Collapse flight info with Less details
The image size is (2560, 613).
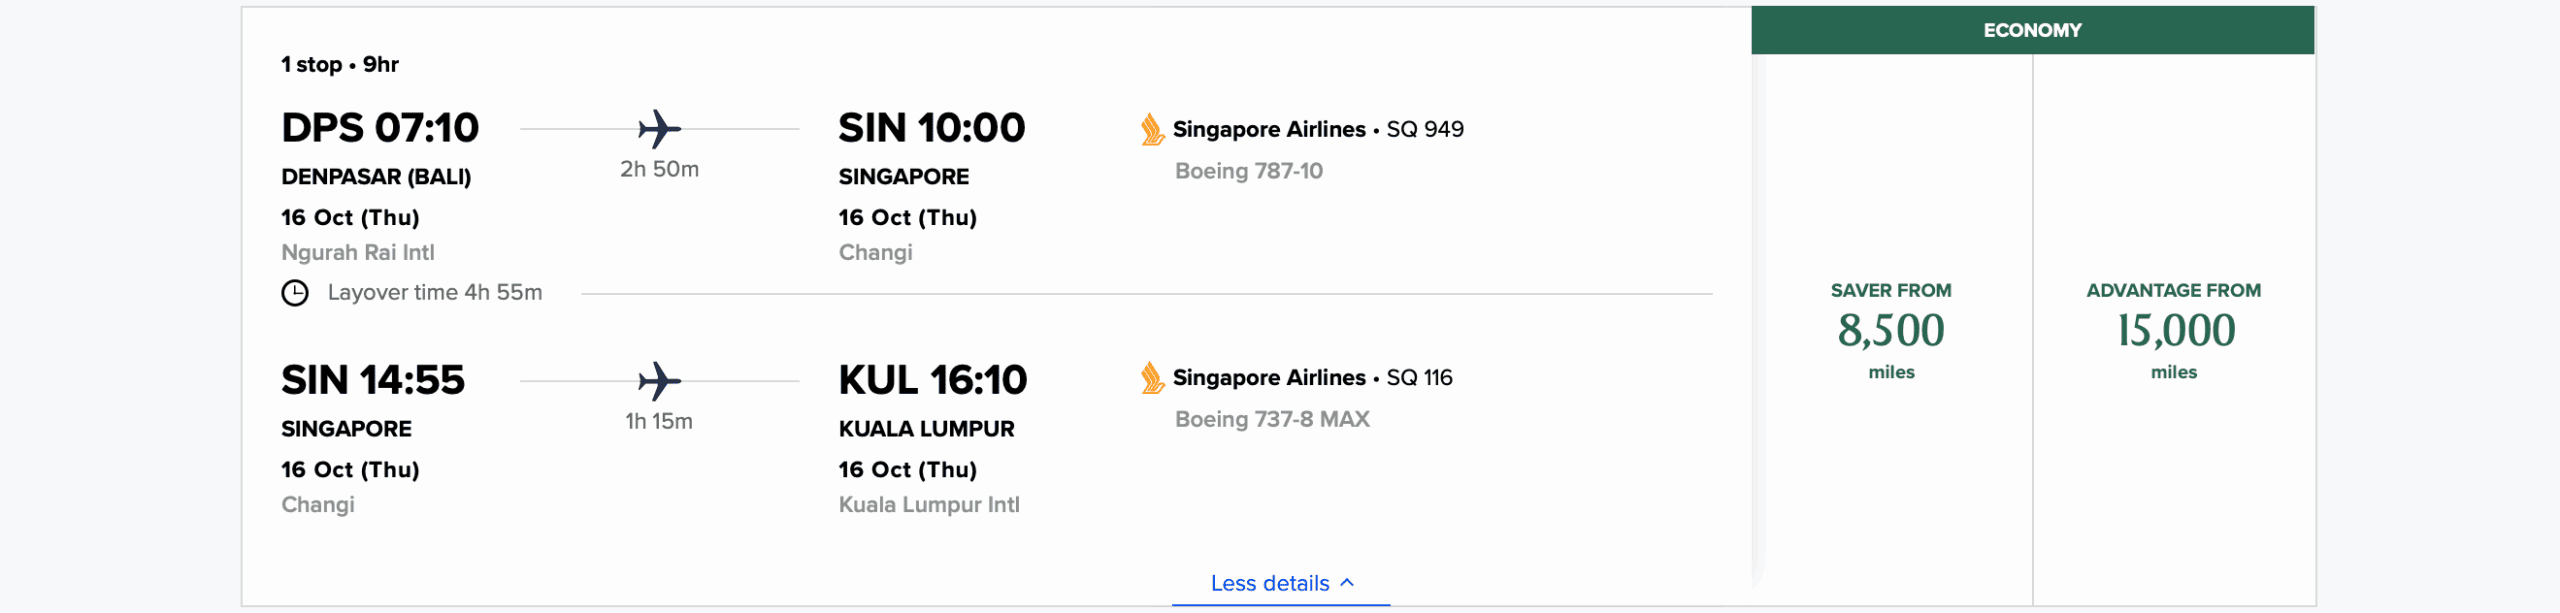[1269, 583]
